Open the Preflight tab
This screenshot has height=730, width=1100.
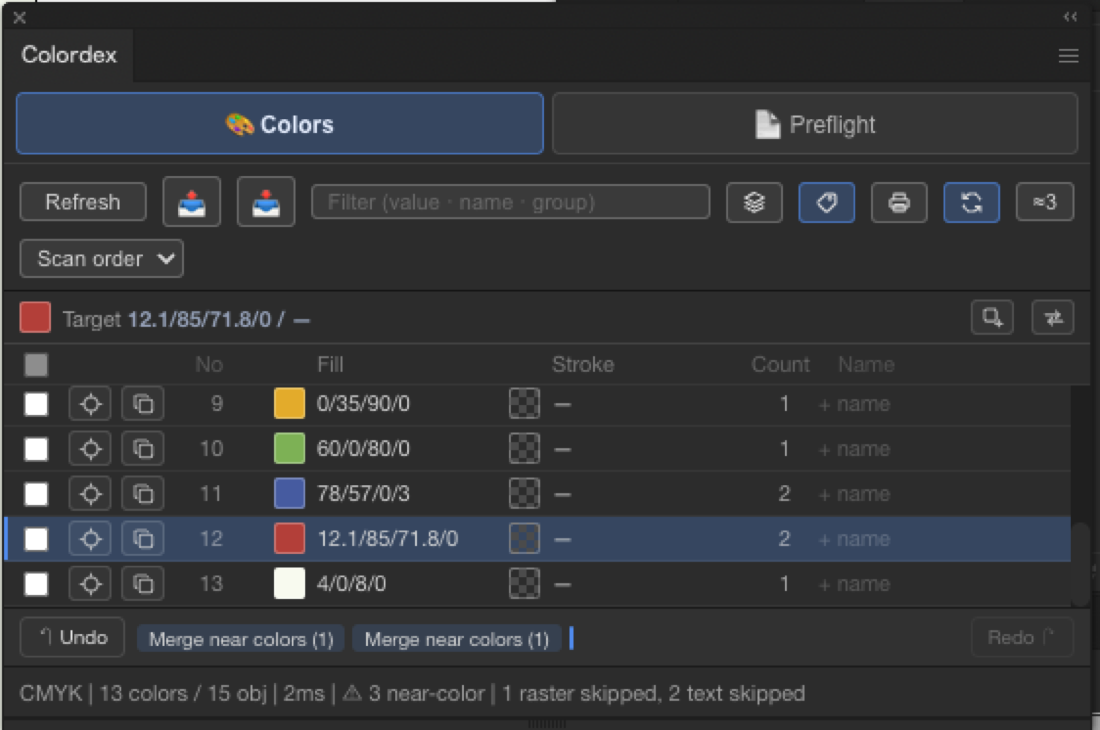pyautogui.click(x=814, y=123)
